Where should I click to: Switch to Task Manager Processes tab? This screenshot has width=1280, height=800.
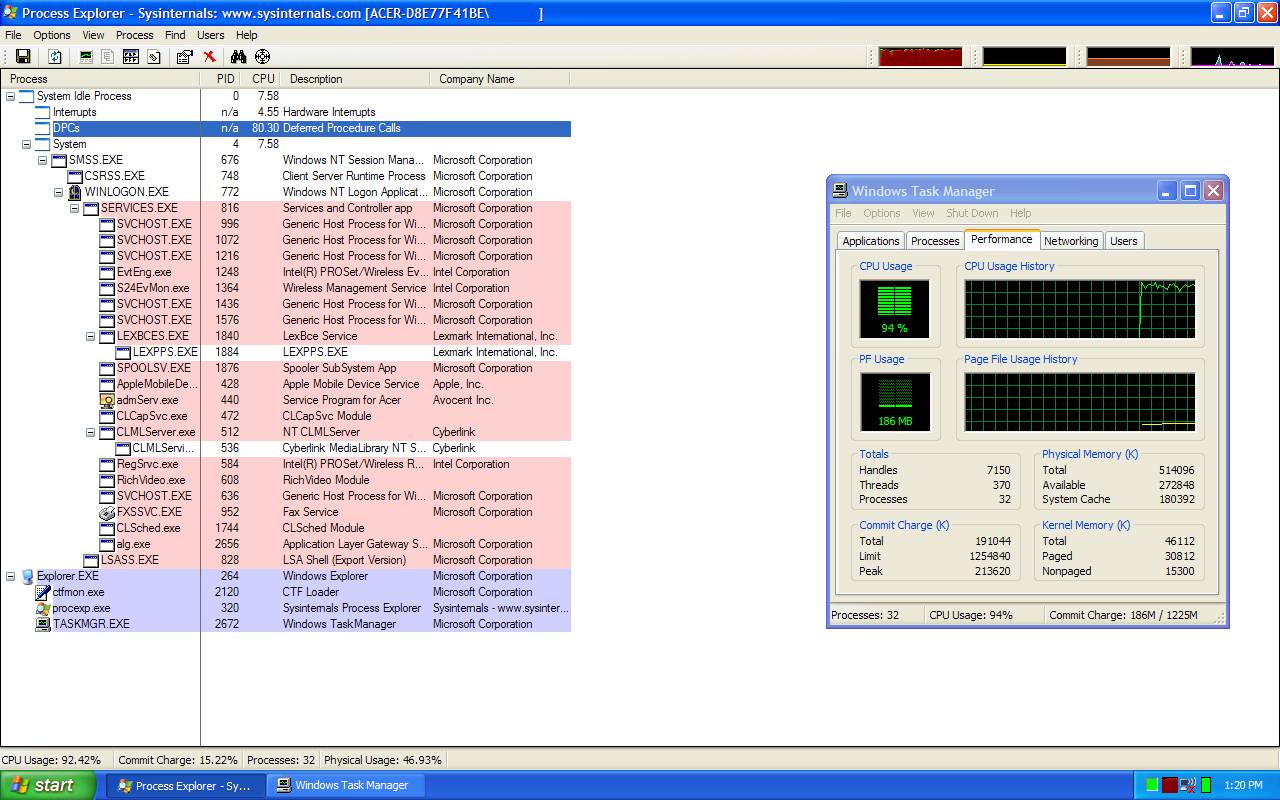tap(935, 241)
